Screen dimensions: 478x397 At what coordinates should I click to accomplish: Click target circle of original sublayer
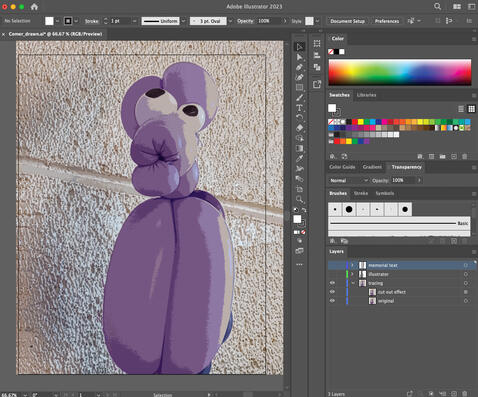(466, 301)
